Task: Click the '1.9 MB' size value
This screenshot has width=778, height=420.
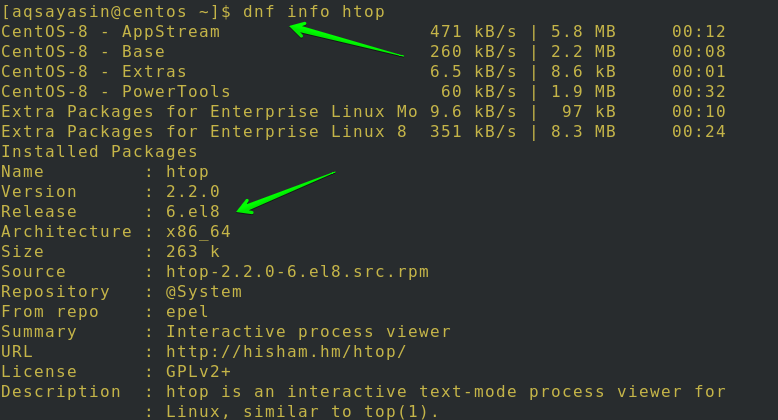Action: (x=583, y=91)
